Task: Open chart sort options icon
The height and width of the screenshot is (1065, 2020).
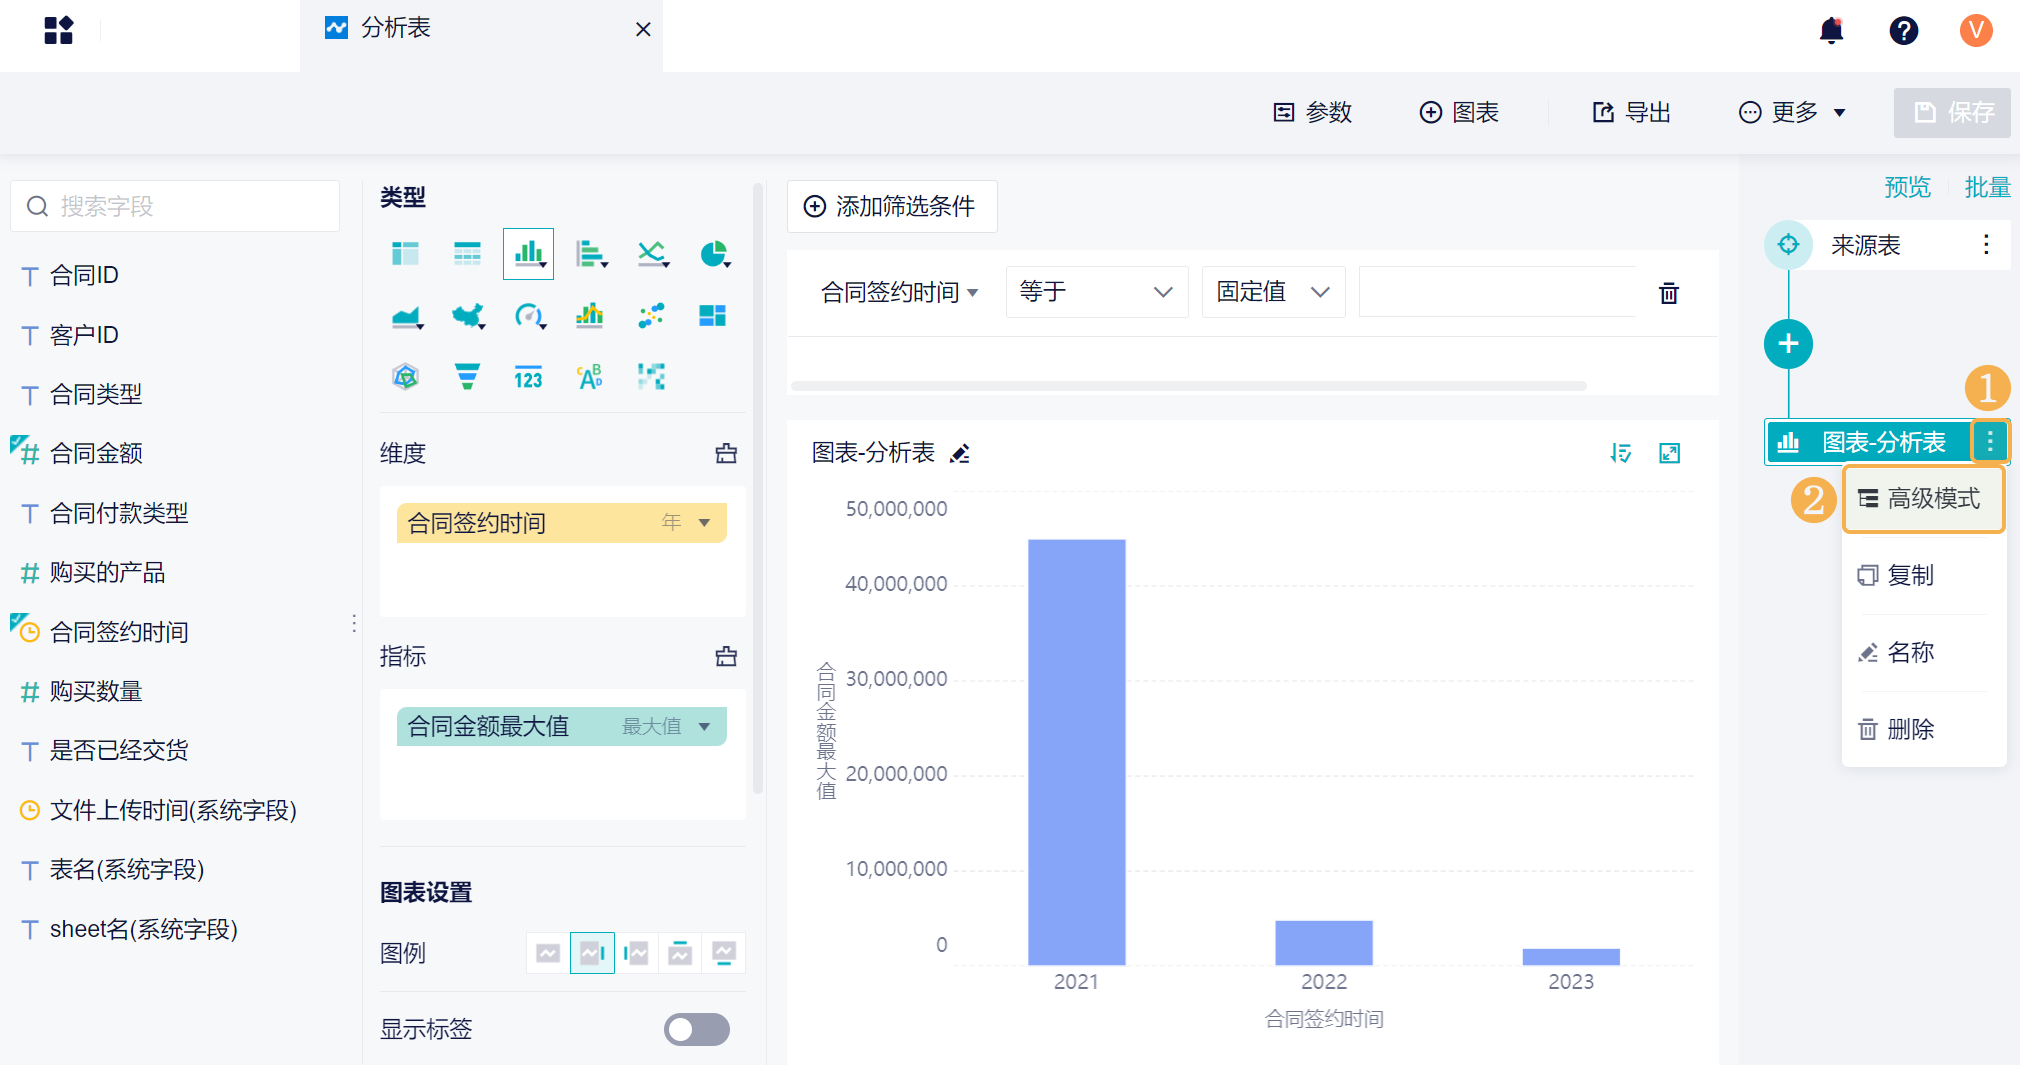Action: point(1621,454)
